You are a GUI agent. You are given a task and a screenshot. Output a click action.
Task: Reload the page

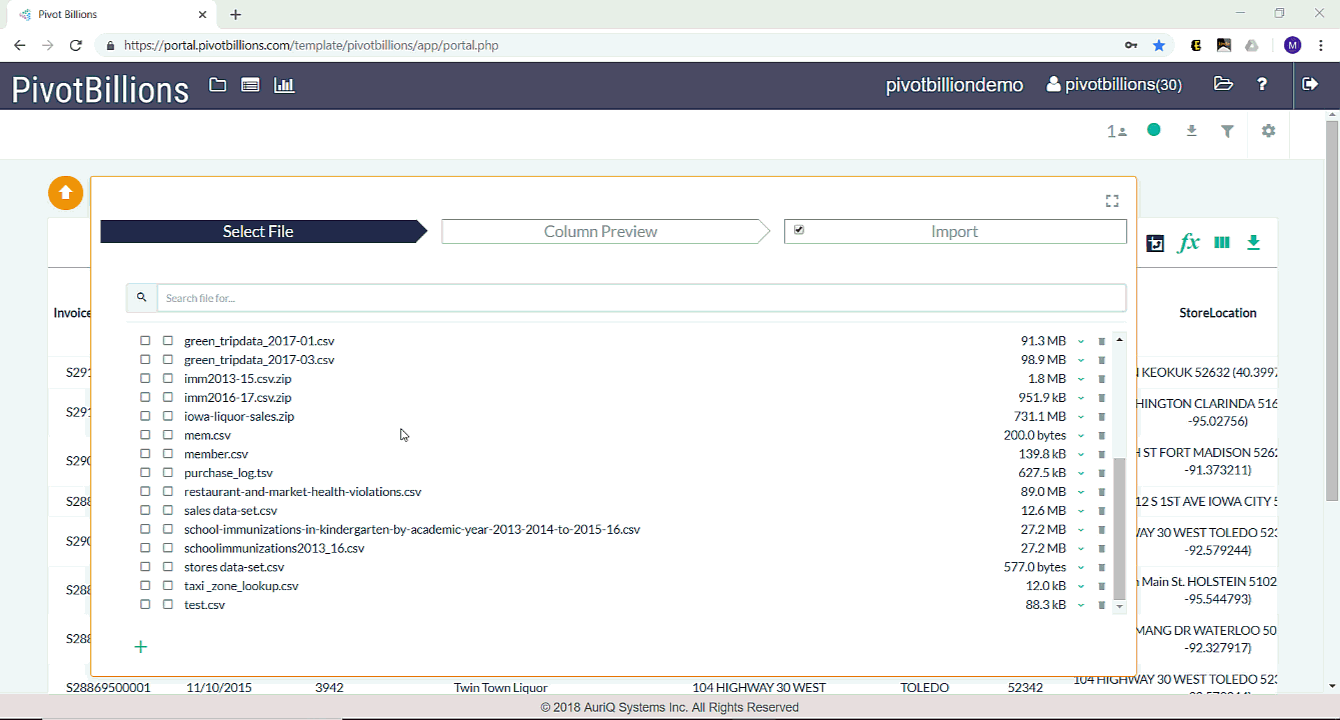76,45
